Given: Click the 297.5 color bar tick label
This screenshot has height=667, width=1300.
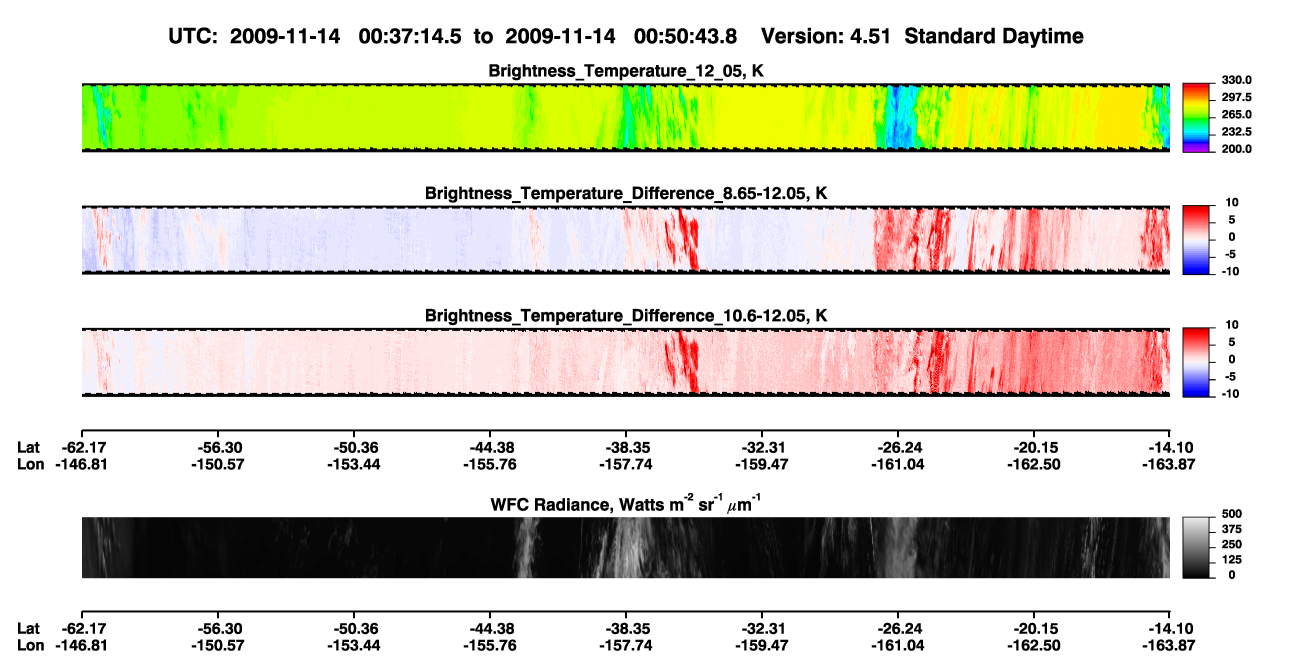Looking at the screenshot, I should 1236,97.
